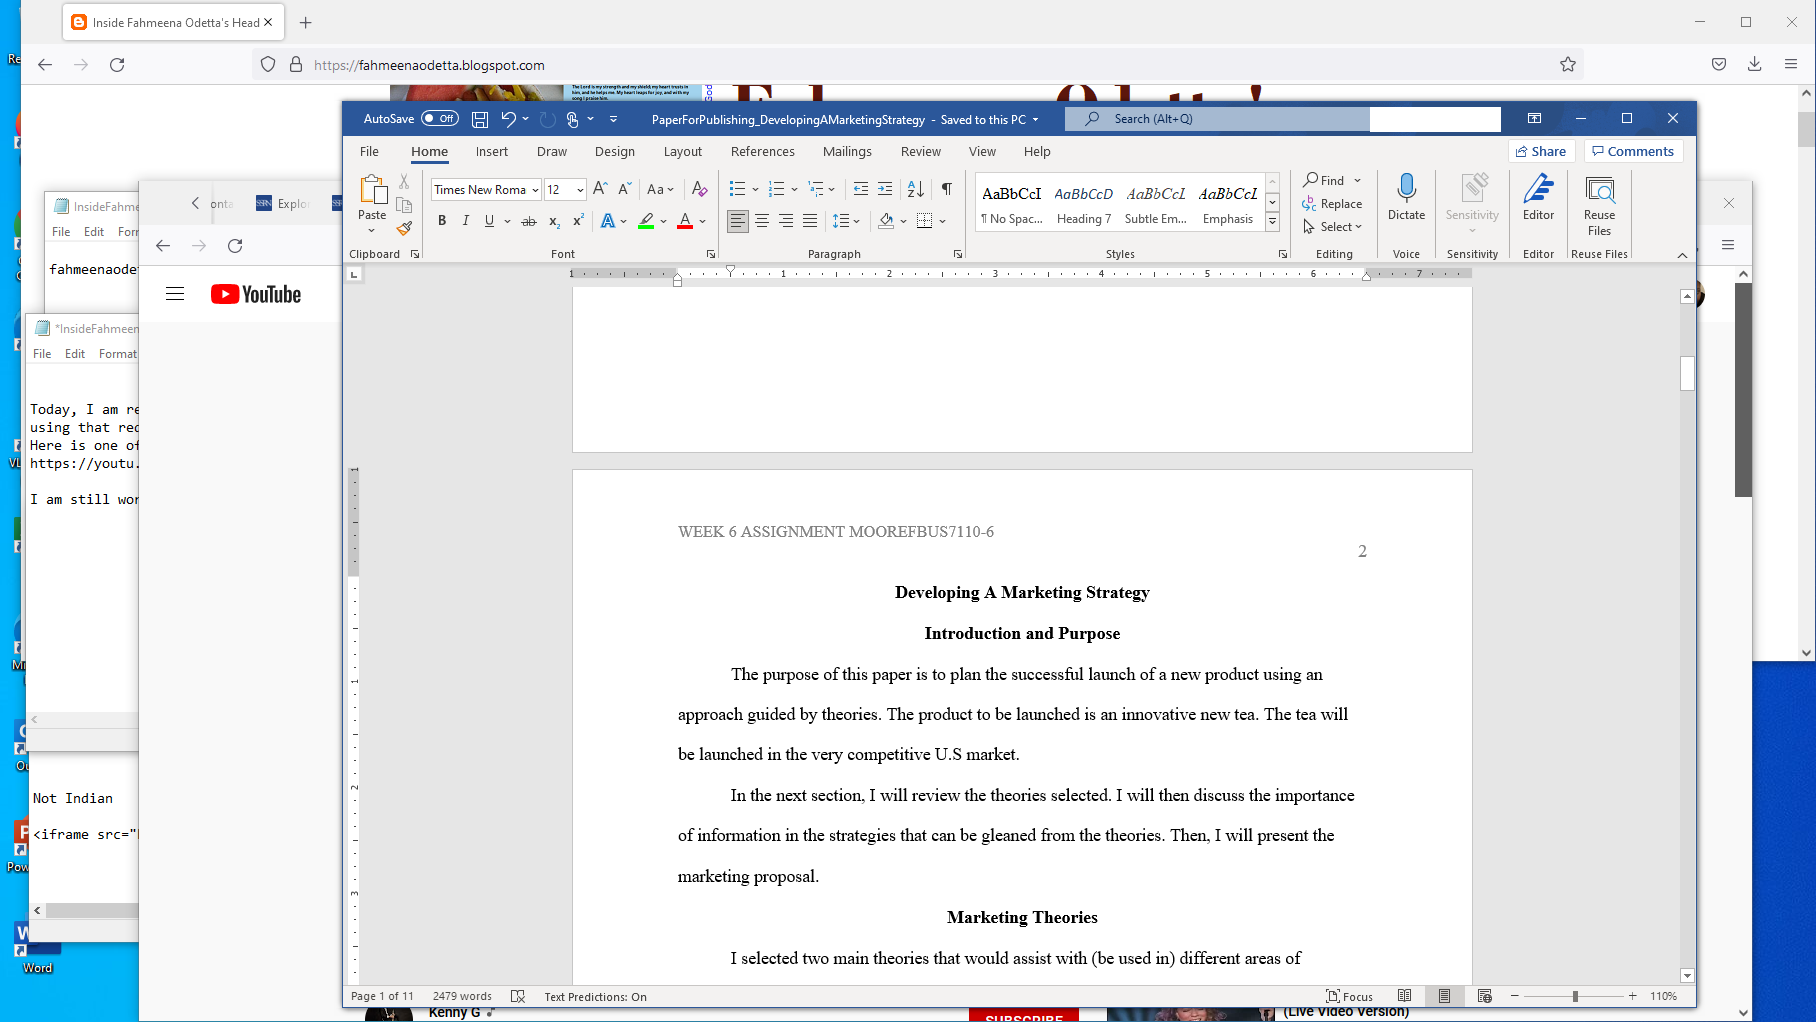Viewport: 1816px width, 1022px height.
Task: Collapse the Word ribbon with the chevron
Action: (x=1682, y=255)
